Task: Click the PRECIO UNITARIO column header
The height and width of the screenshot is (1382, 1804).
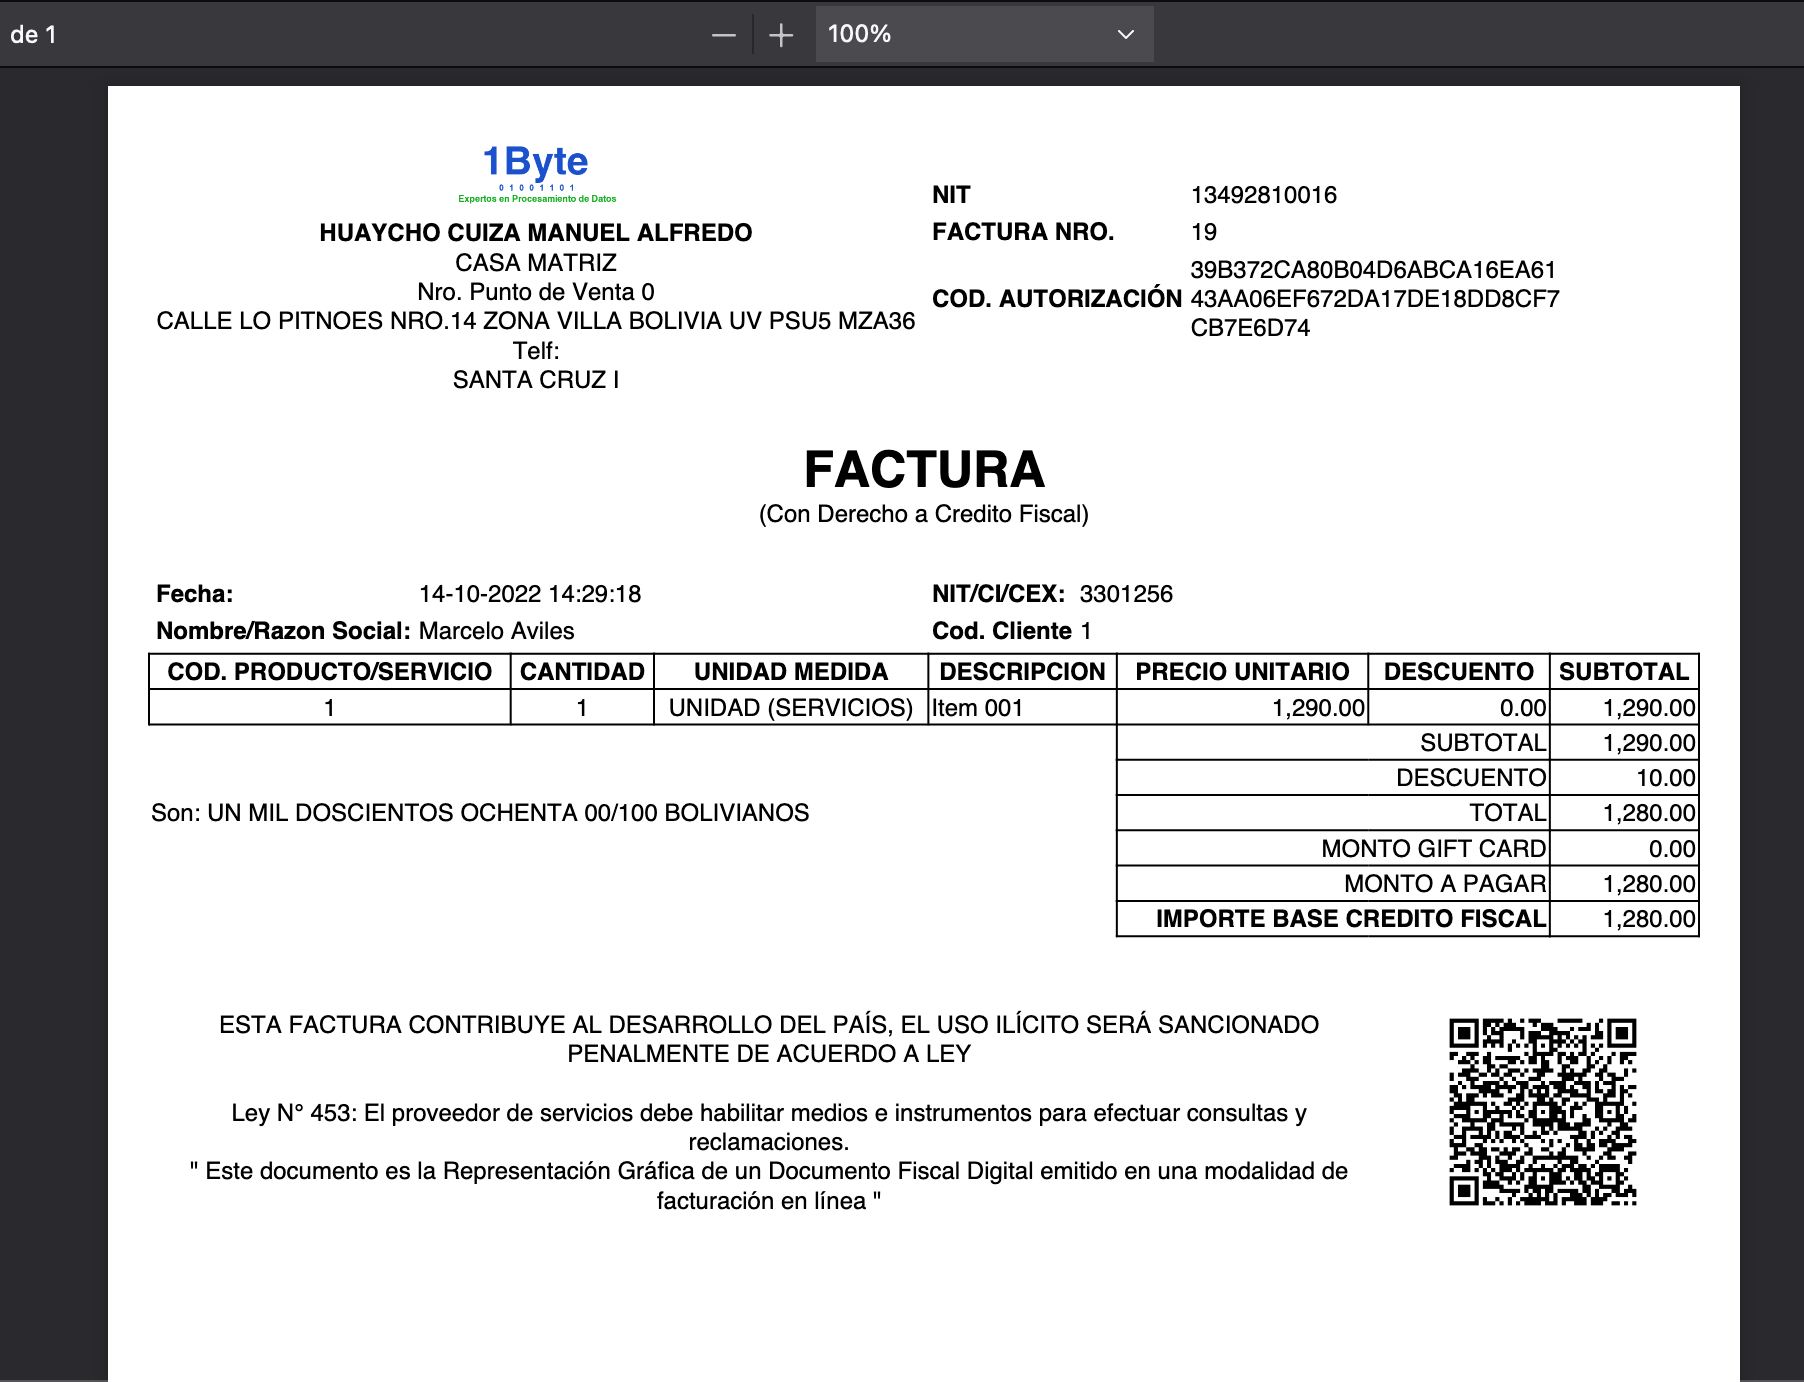Action: click(x=1241, y=671)
